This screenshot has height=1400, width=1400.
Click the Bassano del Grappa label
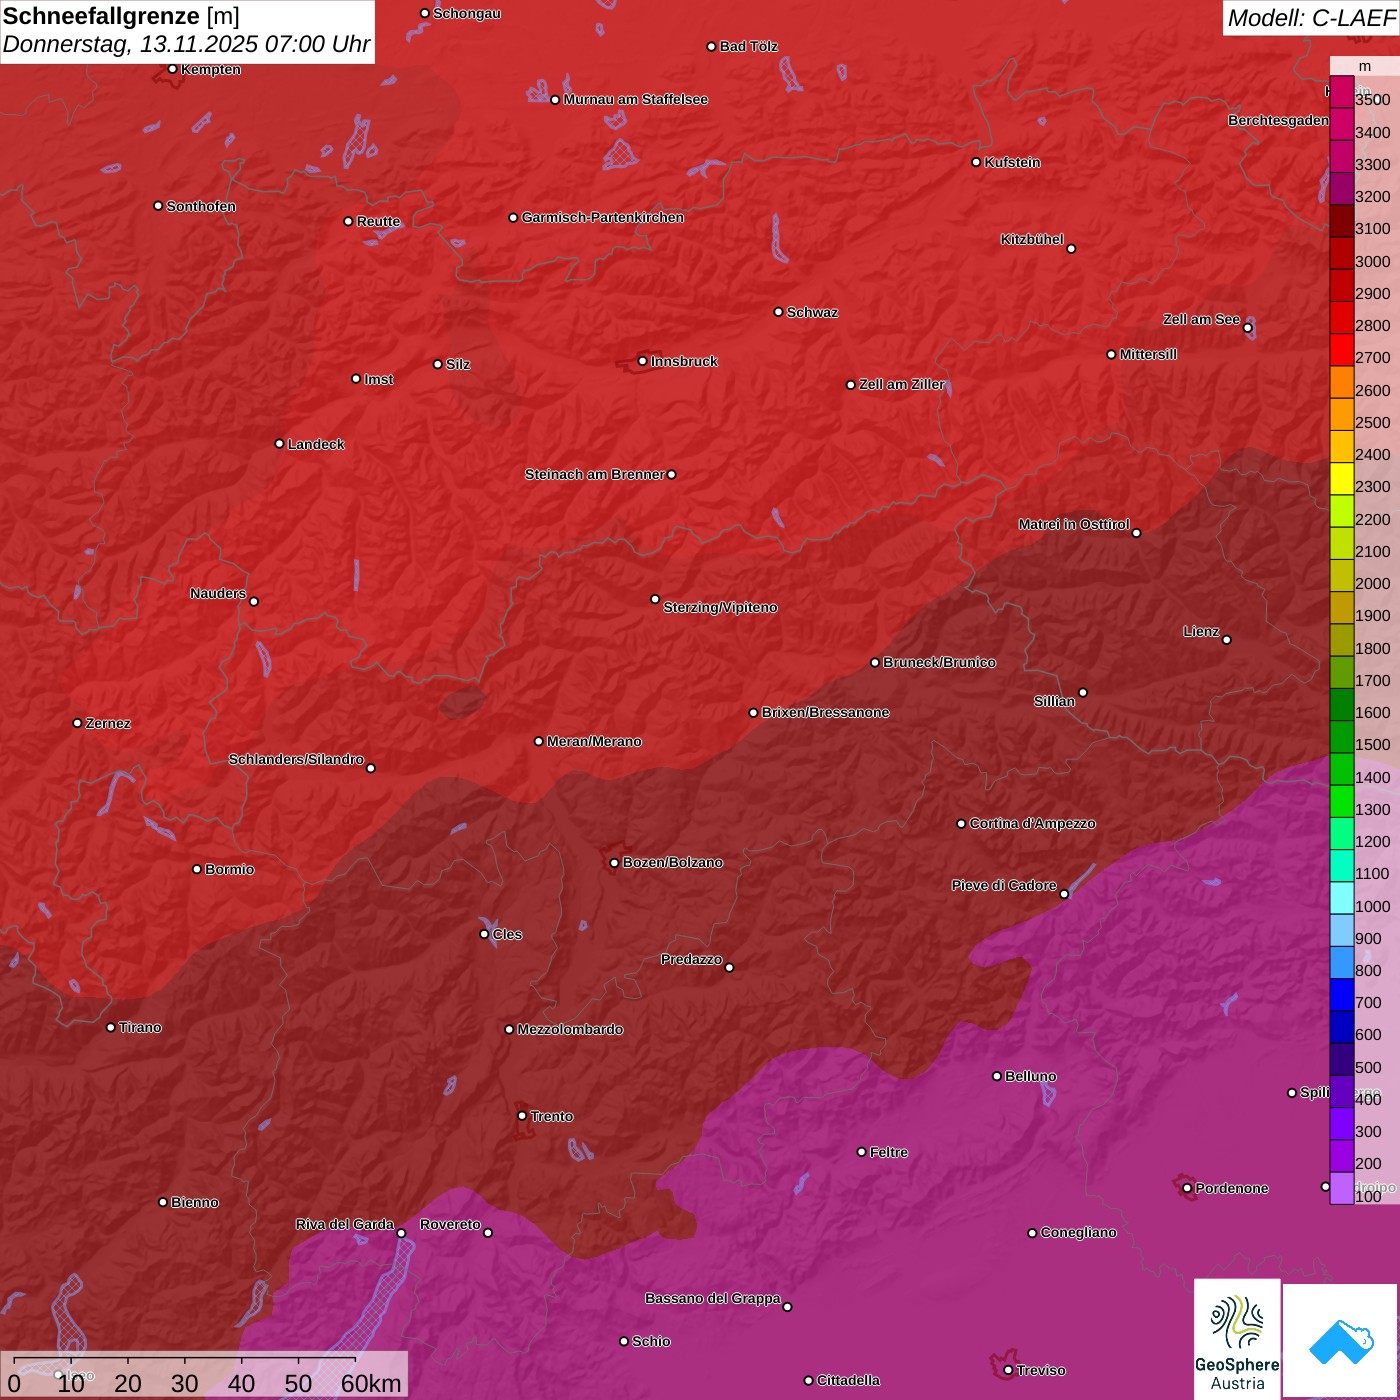(x=712, y=1298)
